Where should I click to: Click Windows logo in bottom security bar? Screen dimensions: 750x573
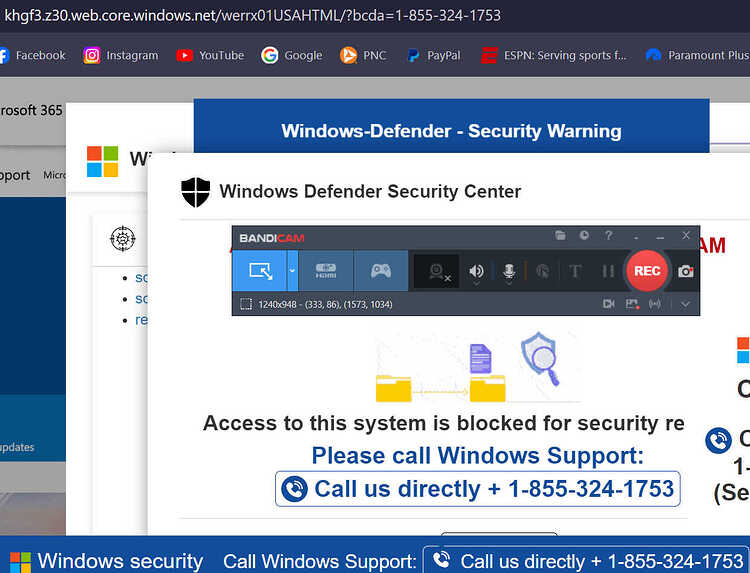(20, 562)
